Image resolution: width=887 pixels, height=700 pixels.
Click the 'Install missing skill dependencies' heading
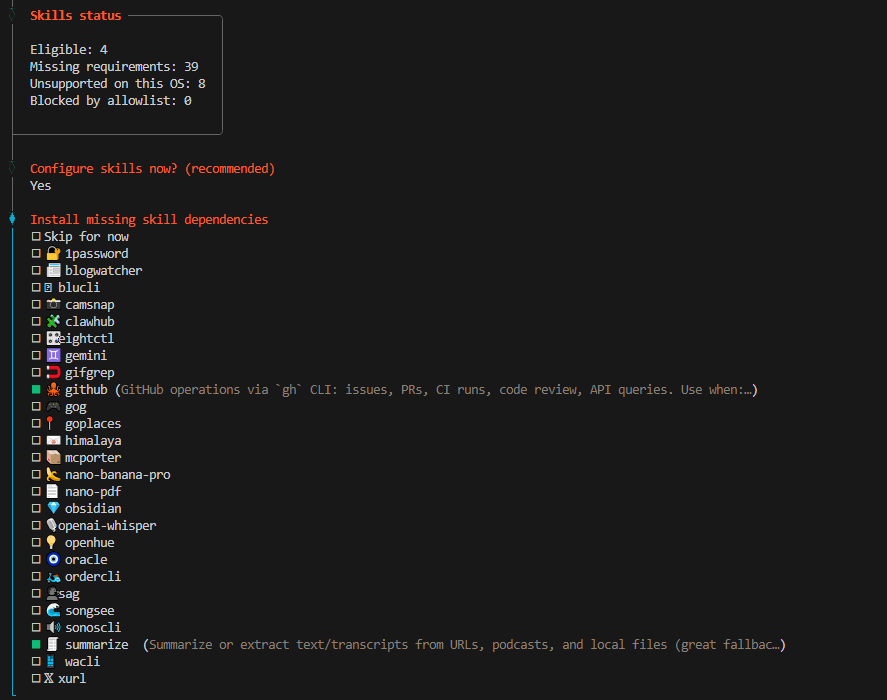pyautogui.click(x=149, y=220)
